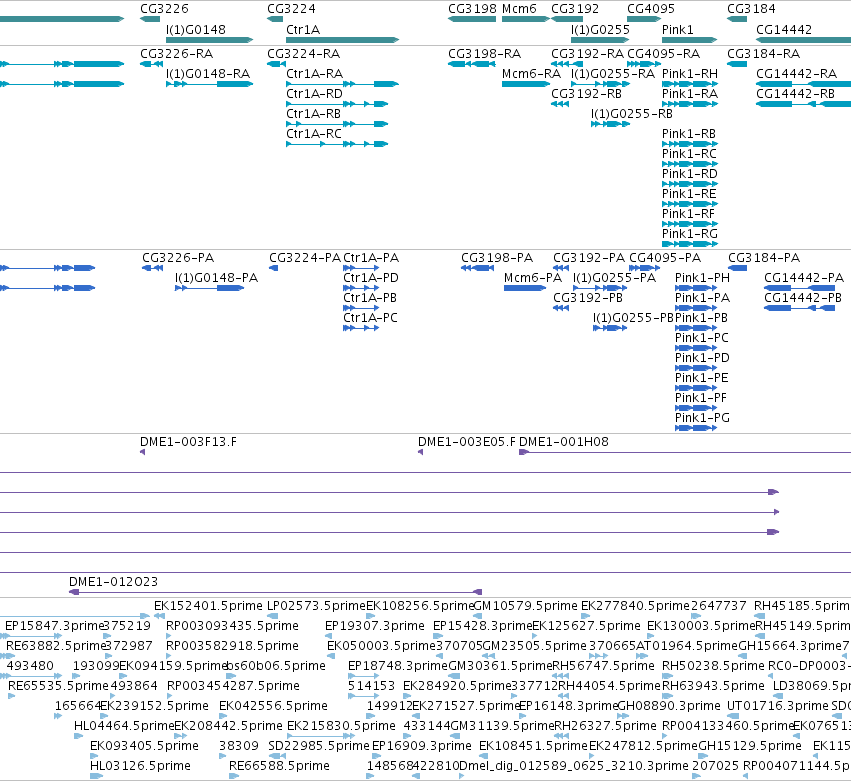Screen dimensions: 851x781
Task: Select transcript Pink1-RD
Action: pos(690,174)
